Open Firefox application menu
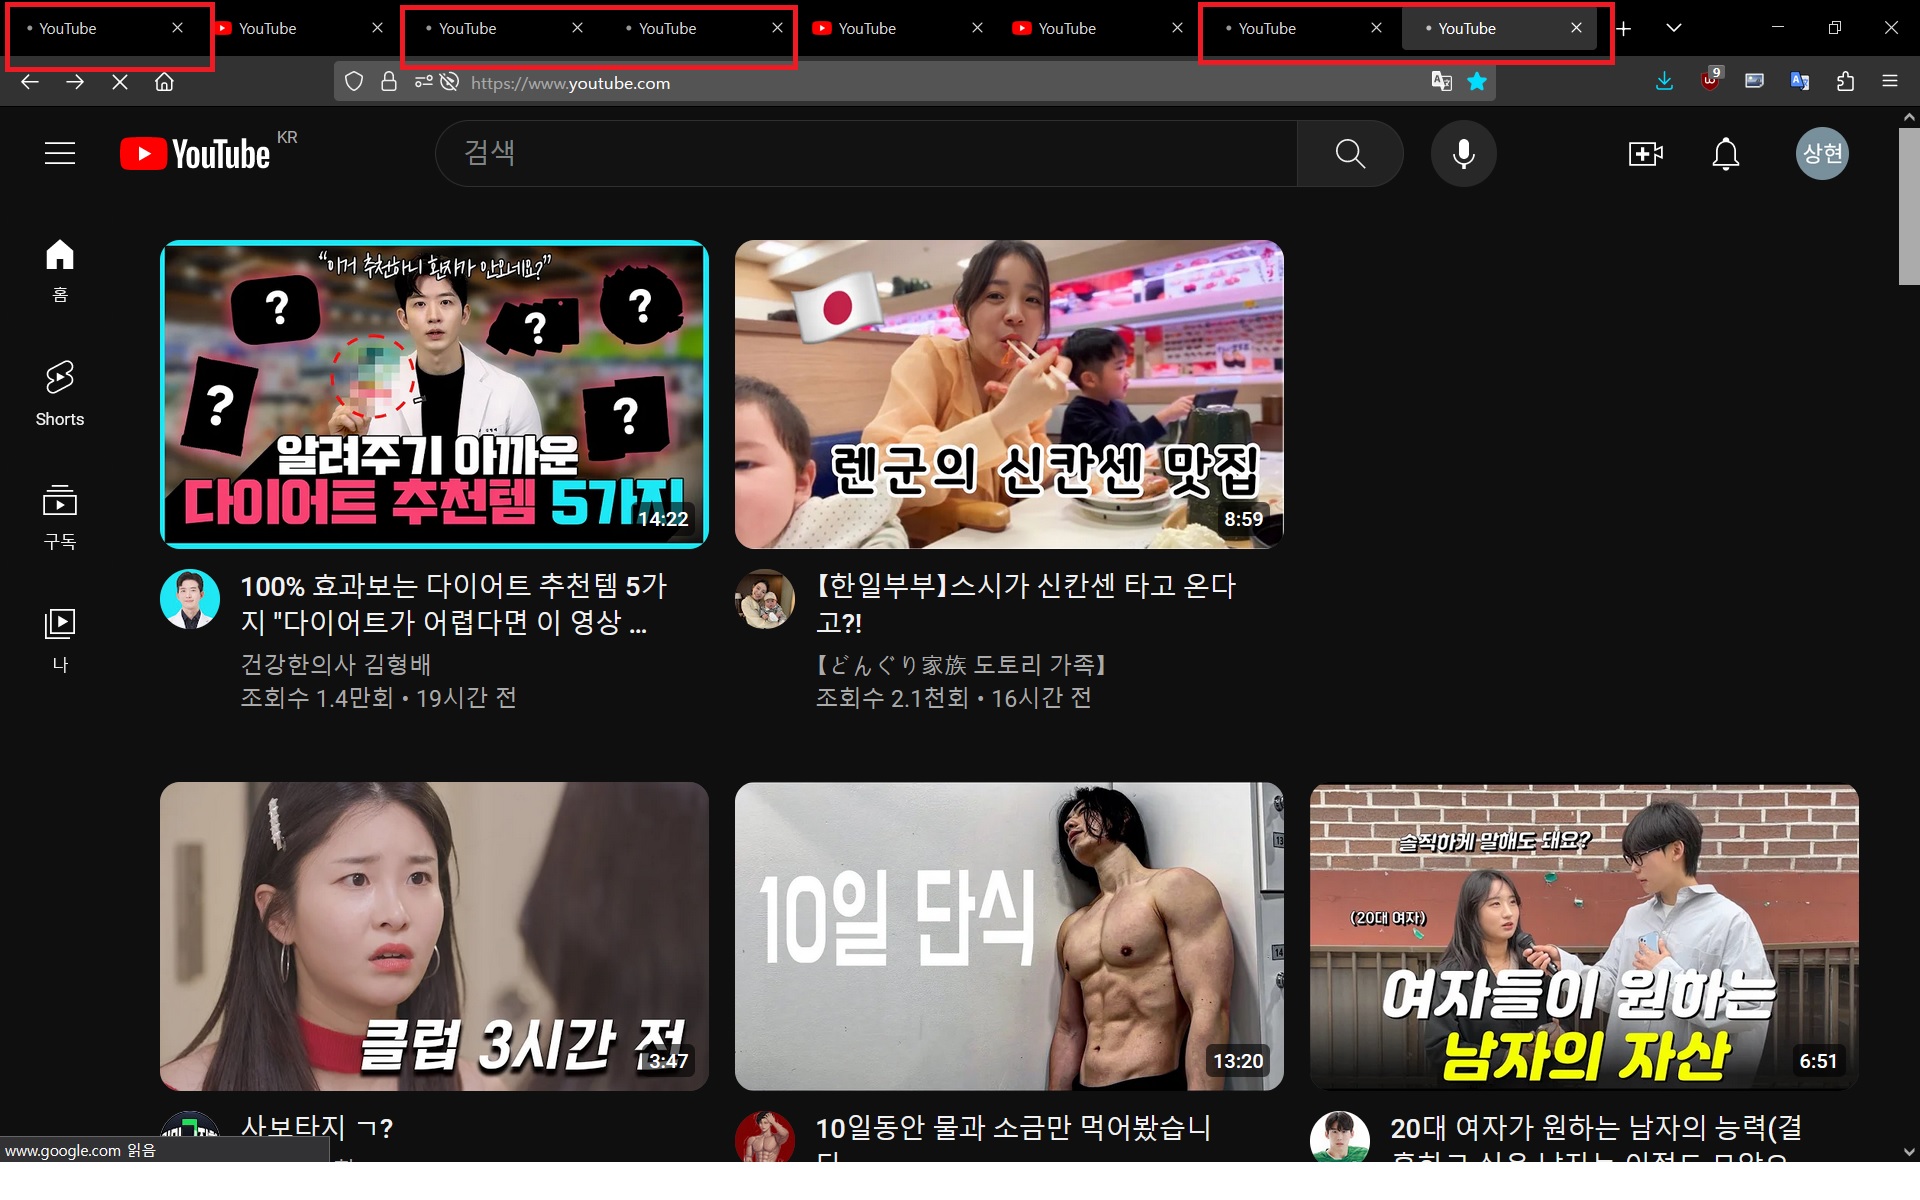Screen dimensions: 1920x1200 [x=1889, y=82]
